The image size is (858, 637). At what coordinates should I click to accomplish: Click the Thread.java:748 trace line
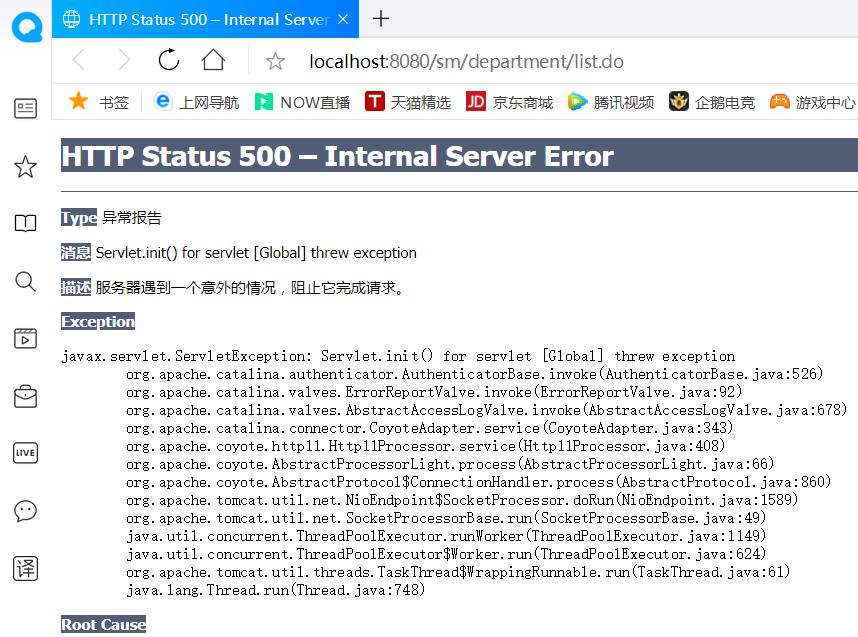click(x=275, y=590)
